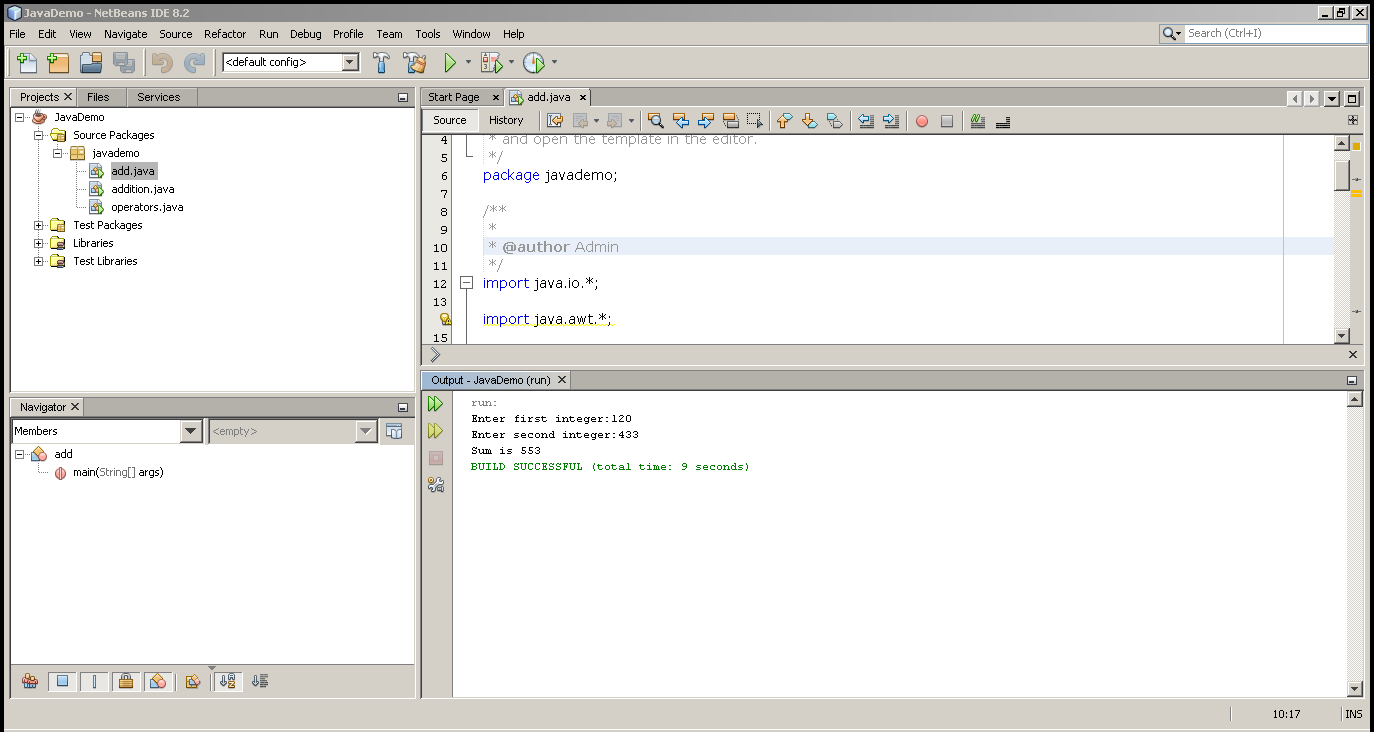Toggle Highlight Search in the editor toolbar
The width and height of the screenshot is (1374, 732).
pyautogui.click(x=731, y=121)
